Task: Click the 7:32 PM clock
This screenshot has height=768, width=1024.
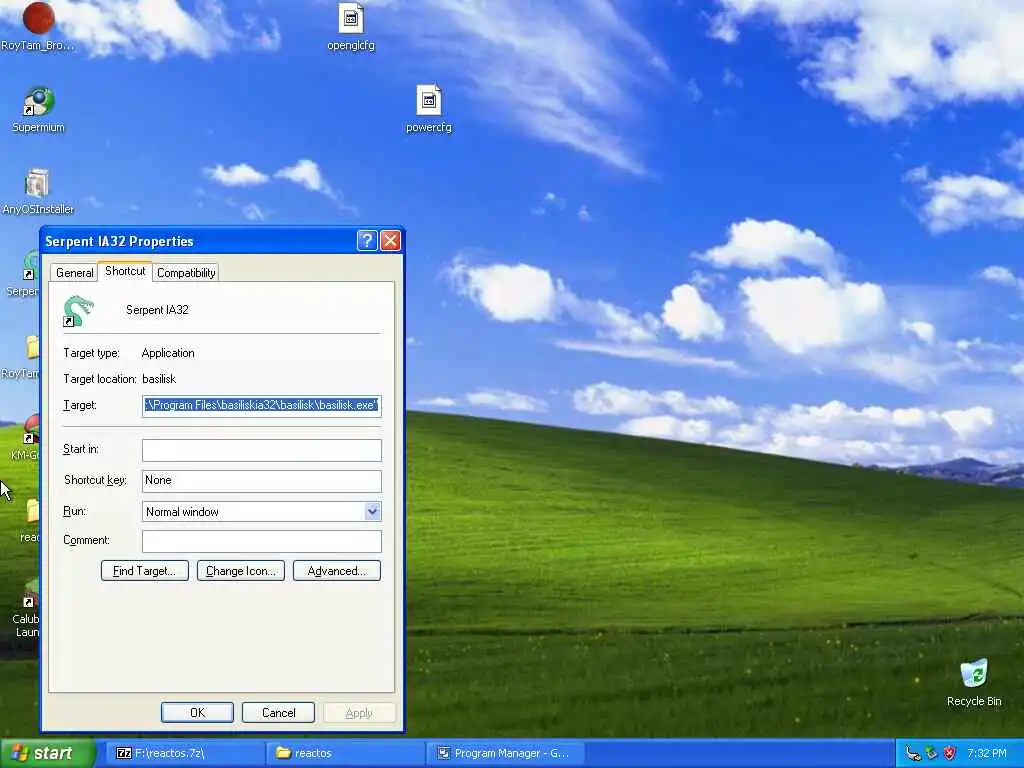Action: pyautogui.click(x=987, y=753)
